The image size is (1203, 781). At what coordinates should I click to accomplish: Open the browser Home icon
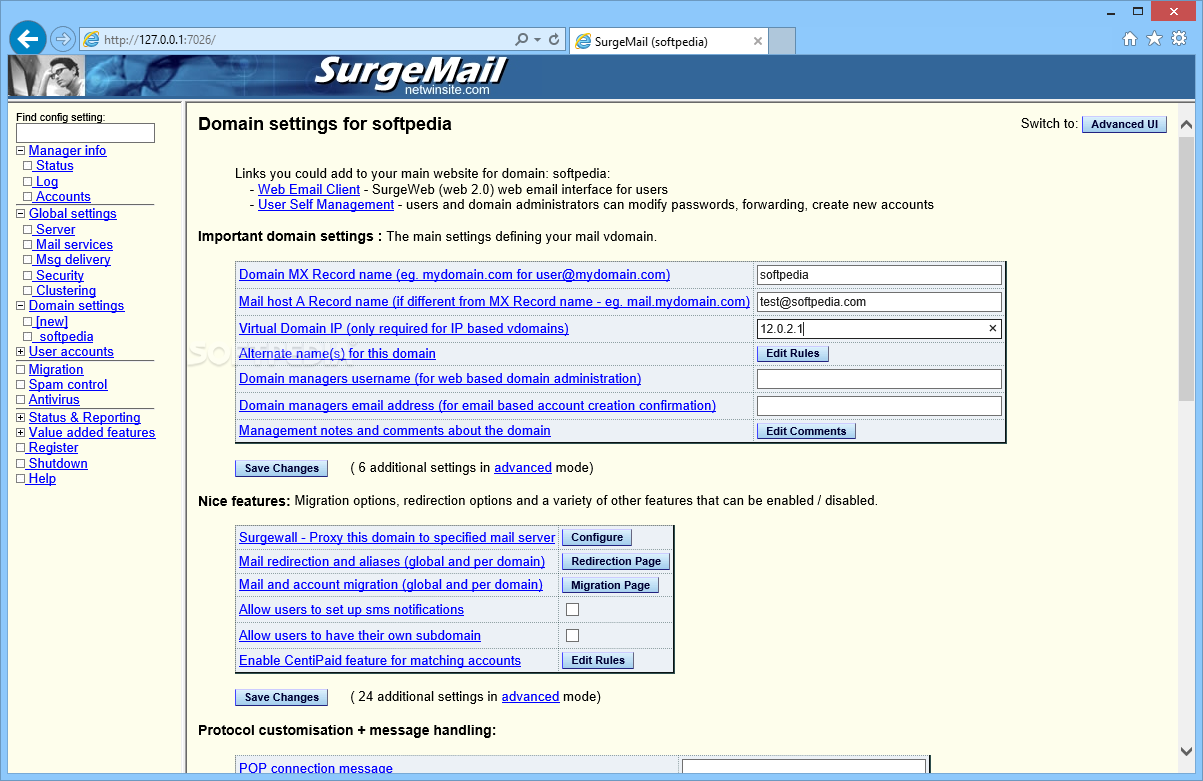[x=1130, y=39]
